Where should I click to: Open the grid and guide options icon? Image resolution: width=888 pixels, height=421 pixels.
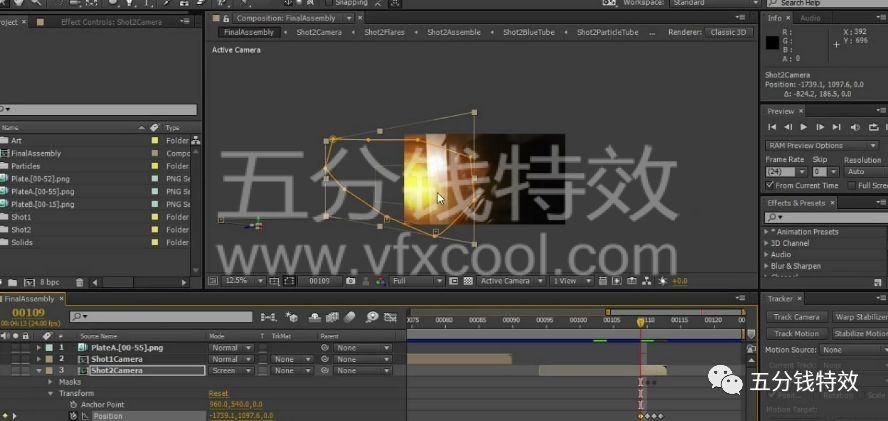coord(275,281)
